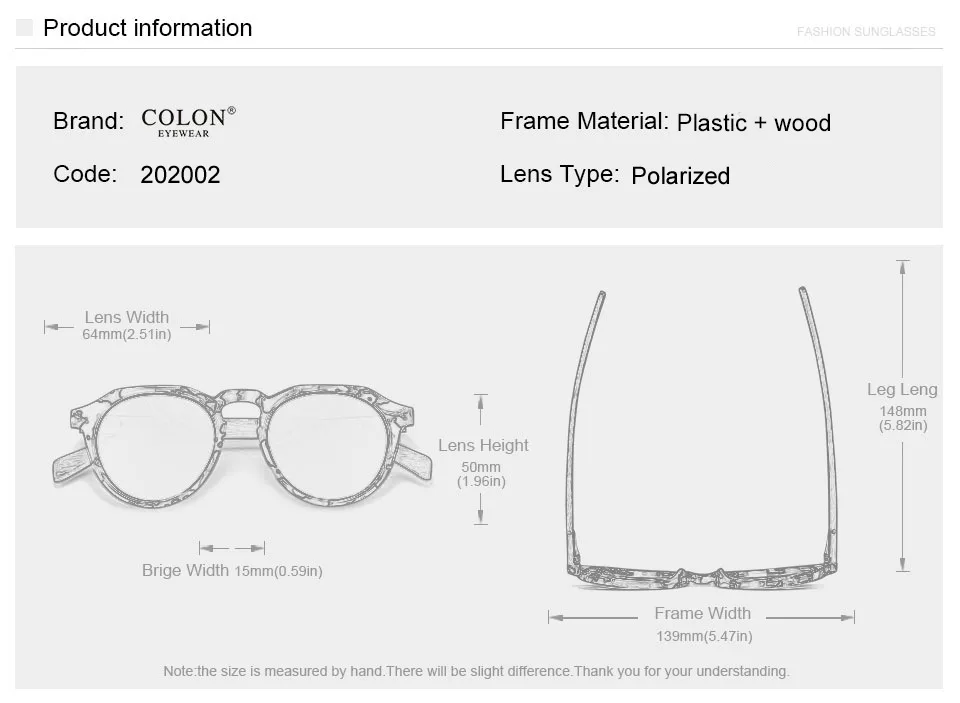Click the Leg Leng 148mm label
This screenshot has width=960, height=703.
(x=902, y=407)
